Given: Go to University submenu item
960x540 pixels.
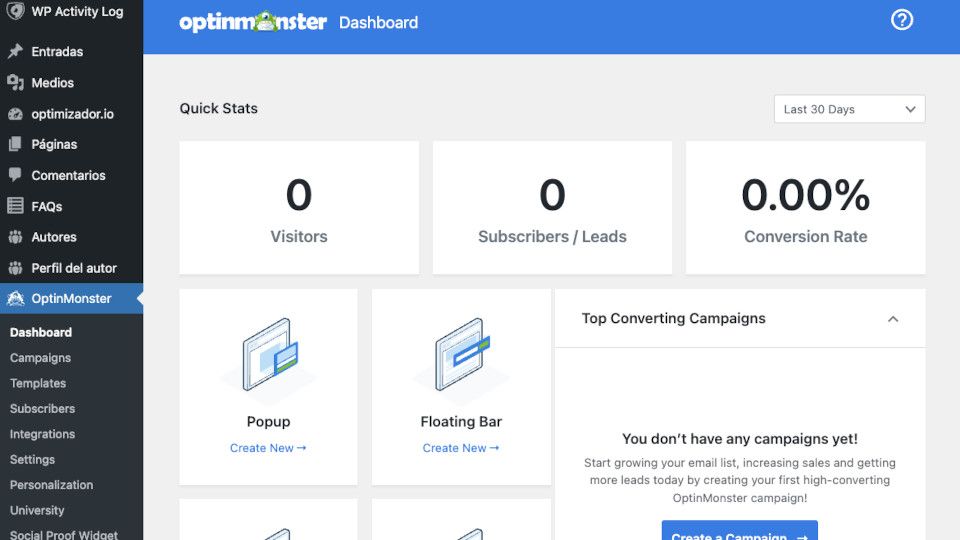Looking at the screenshot, I should point(37,510).
